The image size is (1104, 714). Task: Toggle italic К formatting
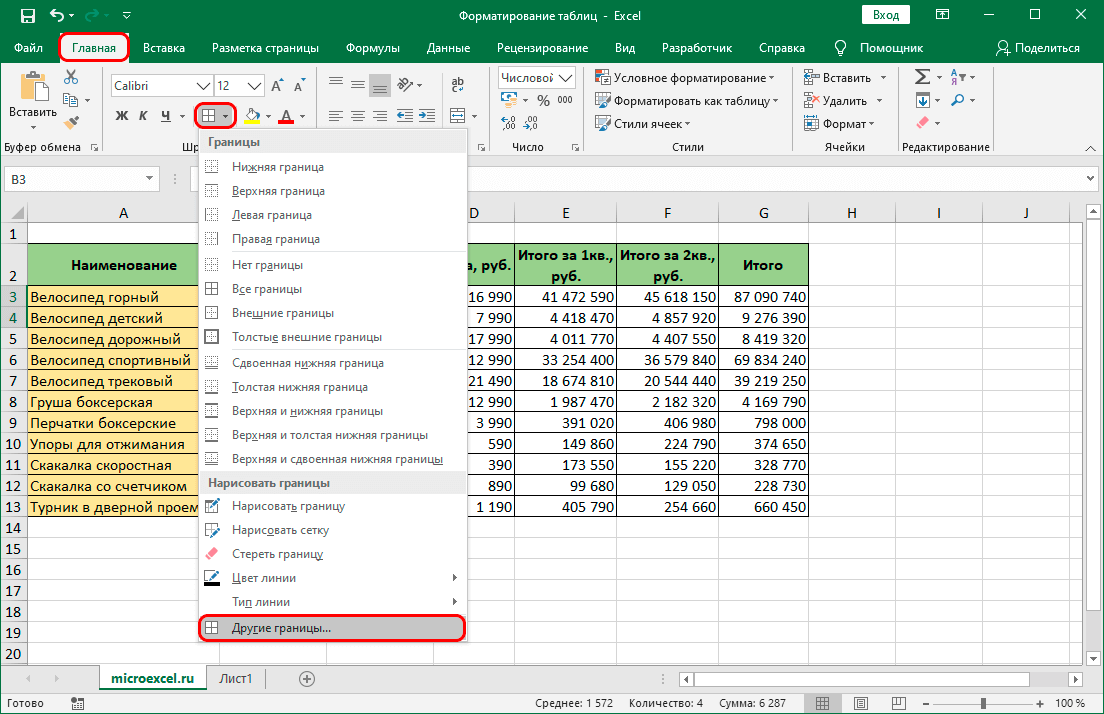tap(143, 116)
